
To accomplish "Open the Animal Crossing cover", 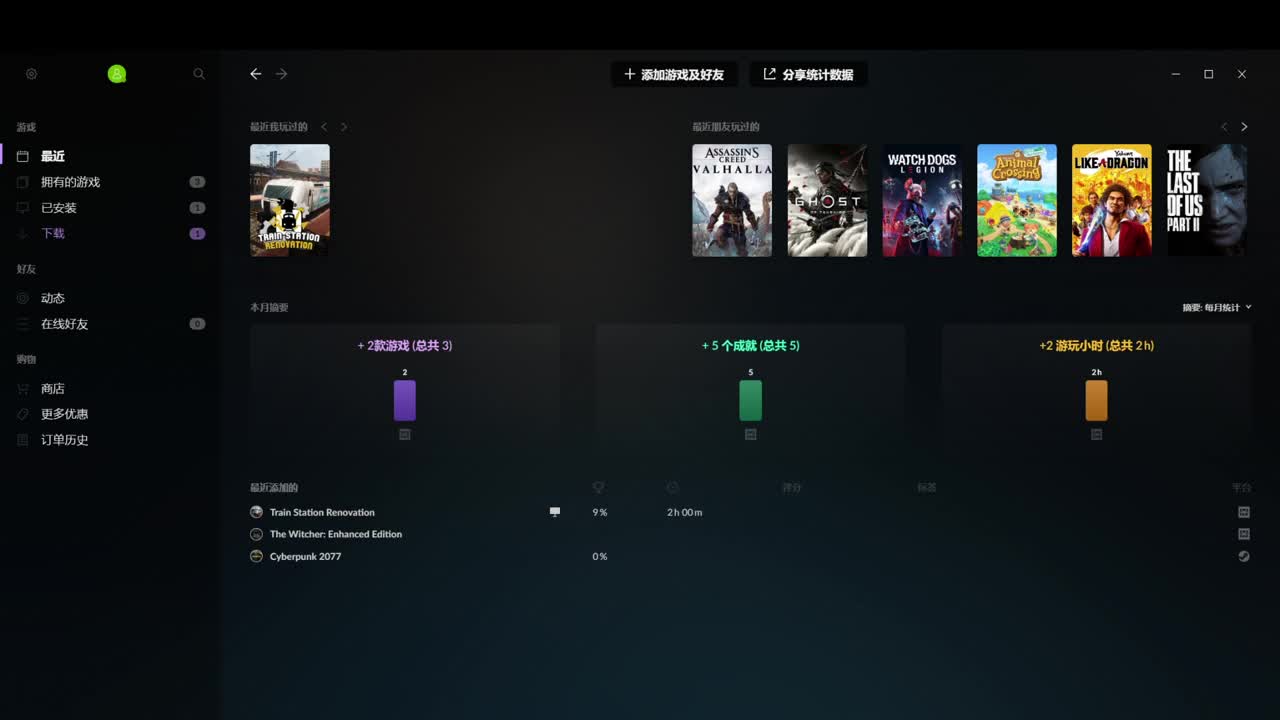I will coord(1017,200).
